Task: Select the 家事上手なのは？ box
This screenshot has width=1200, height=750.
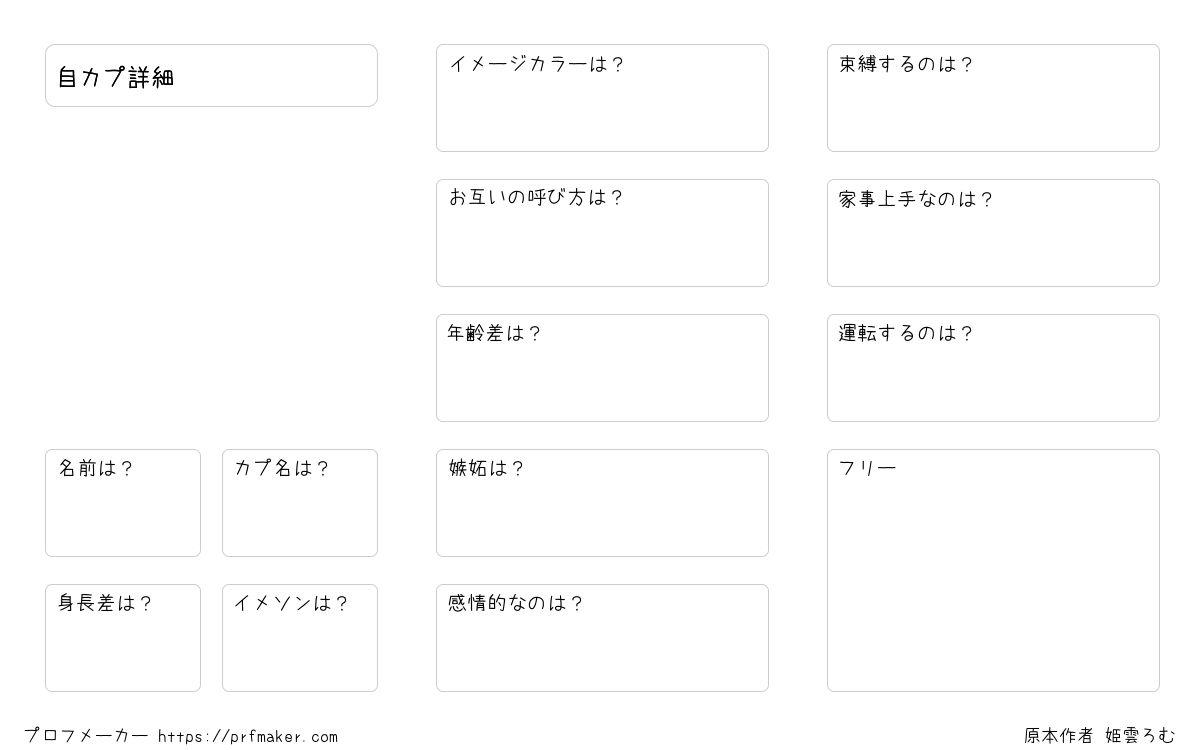Action: [993, 233]
